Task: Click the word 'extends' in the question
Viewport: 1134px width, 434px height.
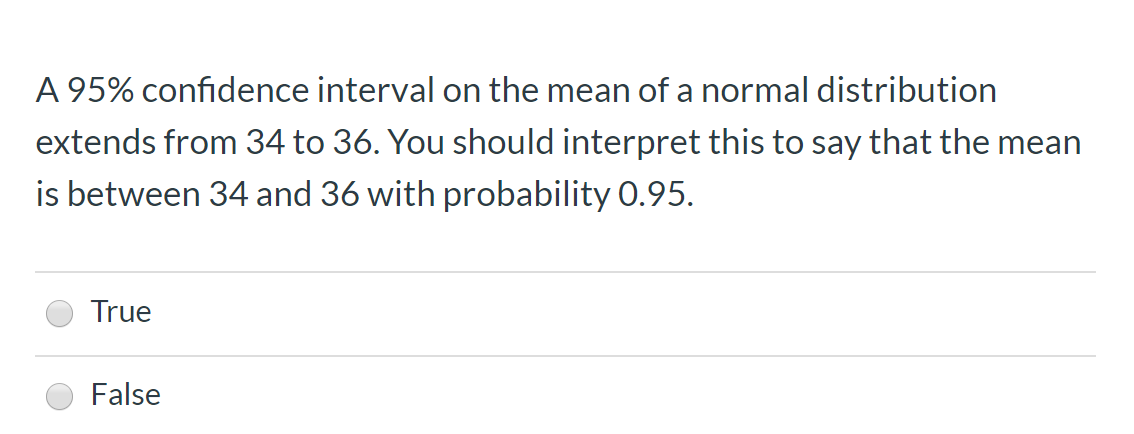Action: click(95, 142)
